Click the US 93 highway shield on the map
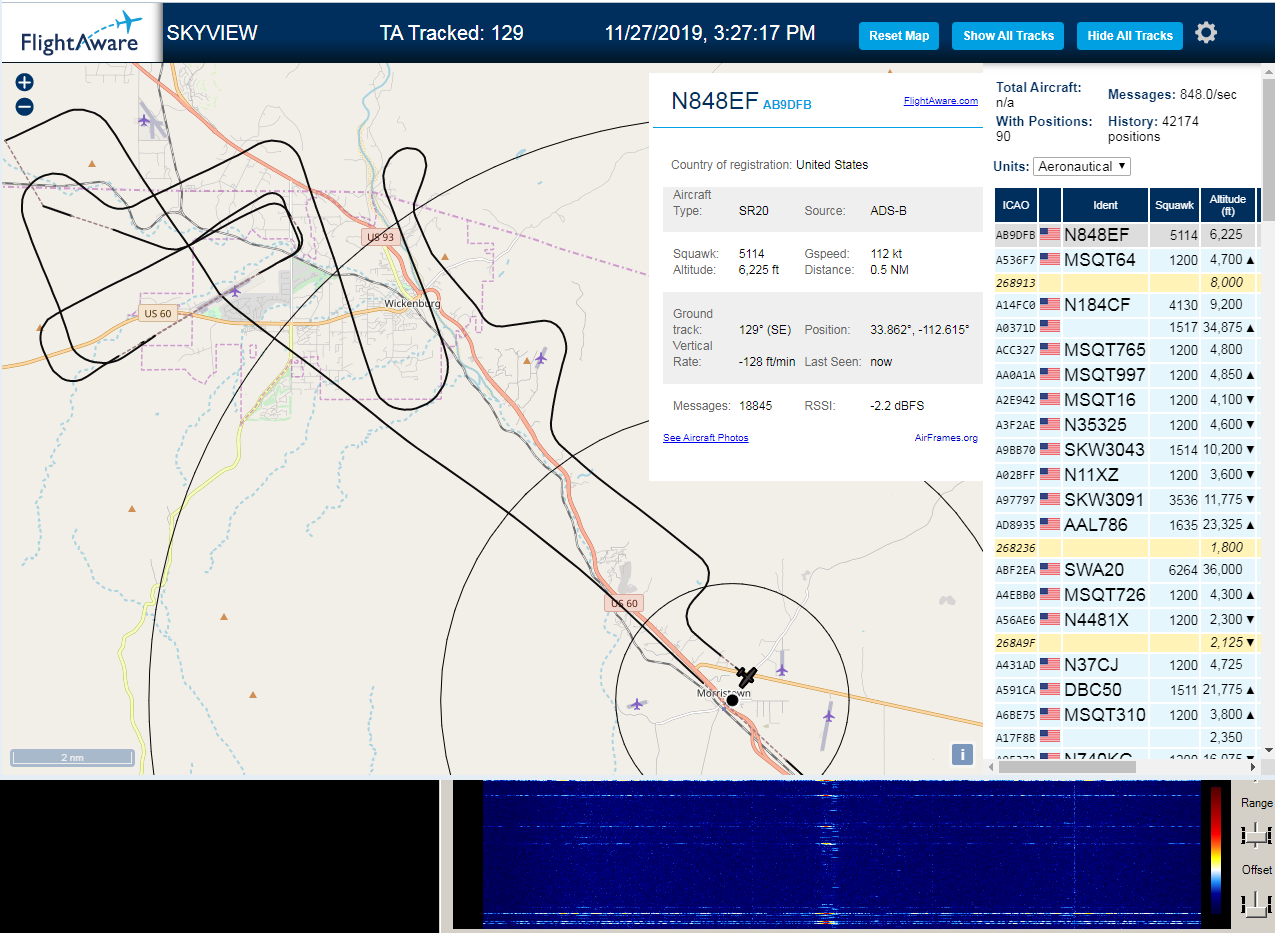Screen dimensions: 1275x933 (380, 237)
